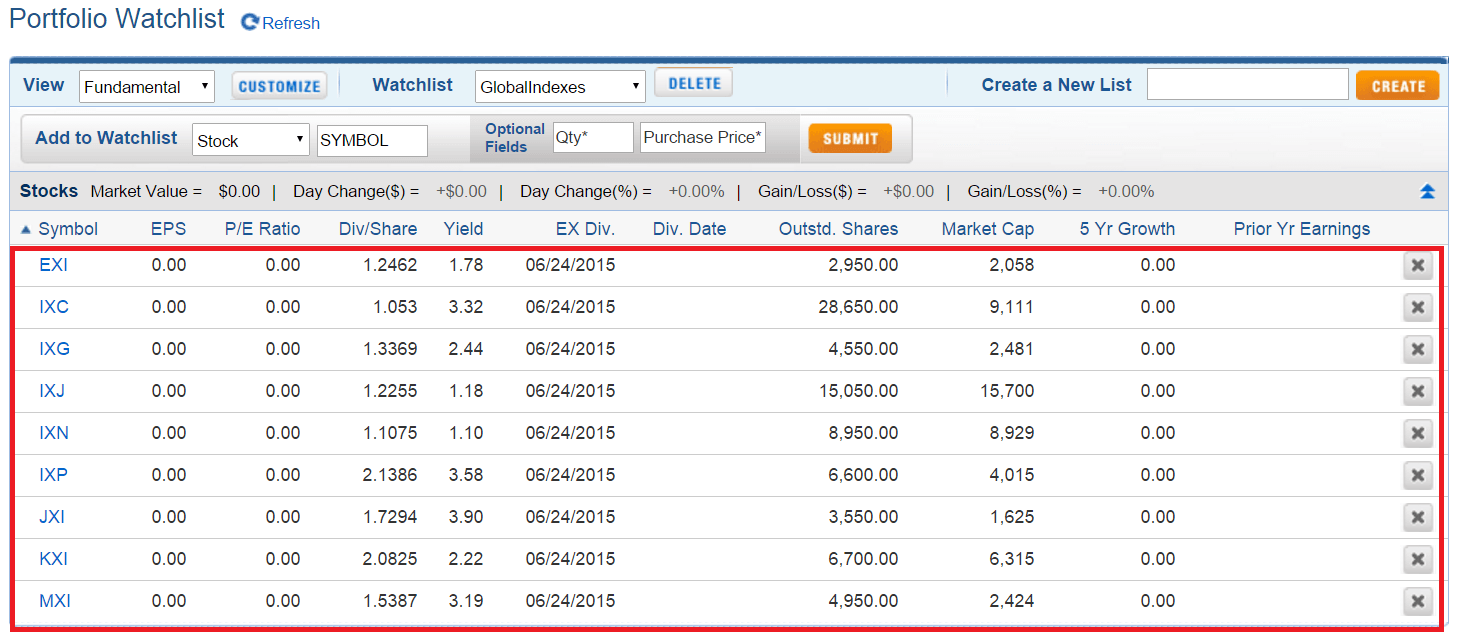Click the orange Create button
The width and height of the screenshot is (1457, 637).
click(x=1397, y=86)
